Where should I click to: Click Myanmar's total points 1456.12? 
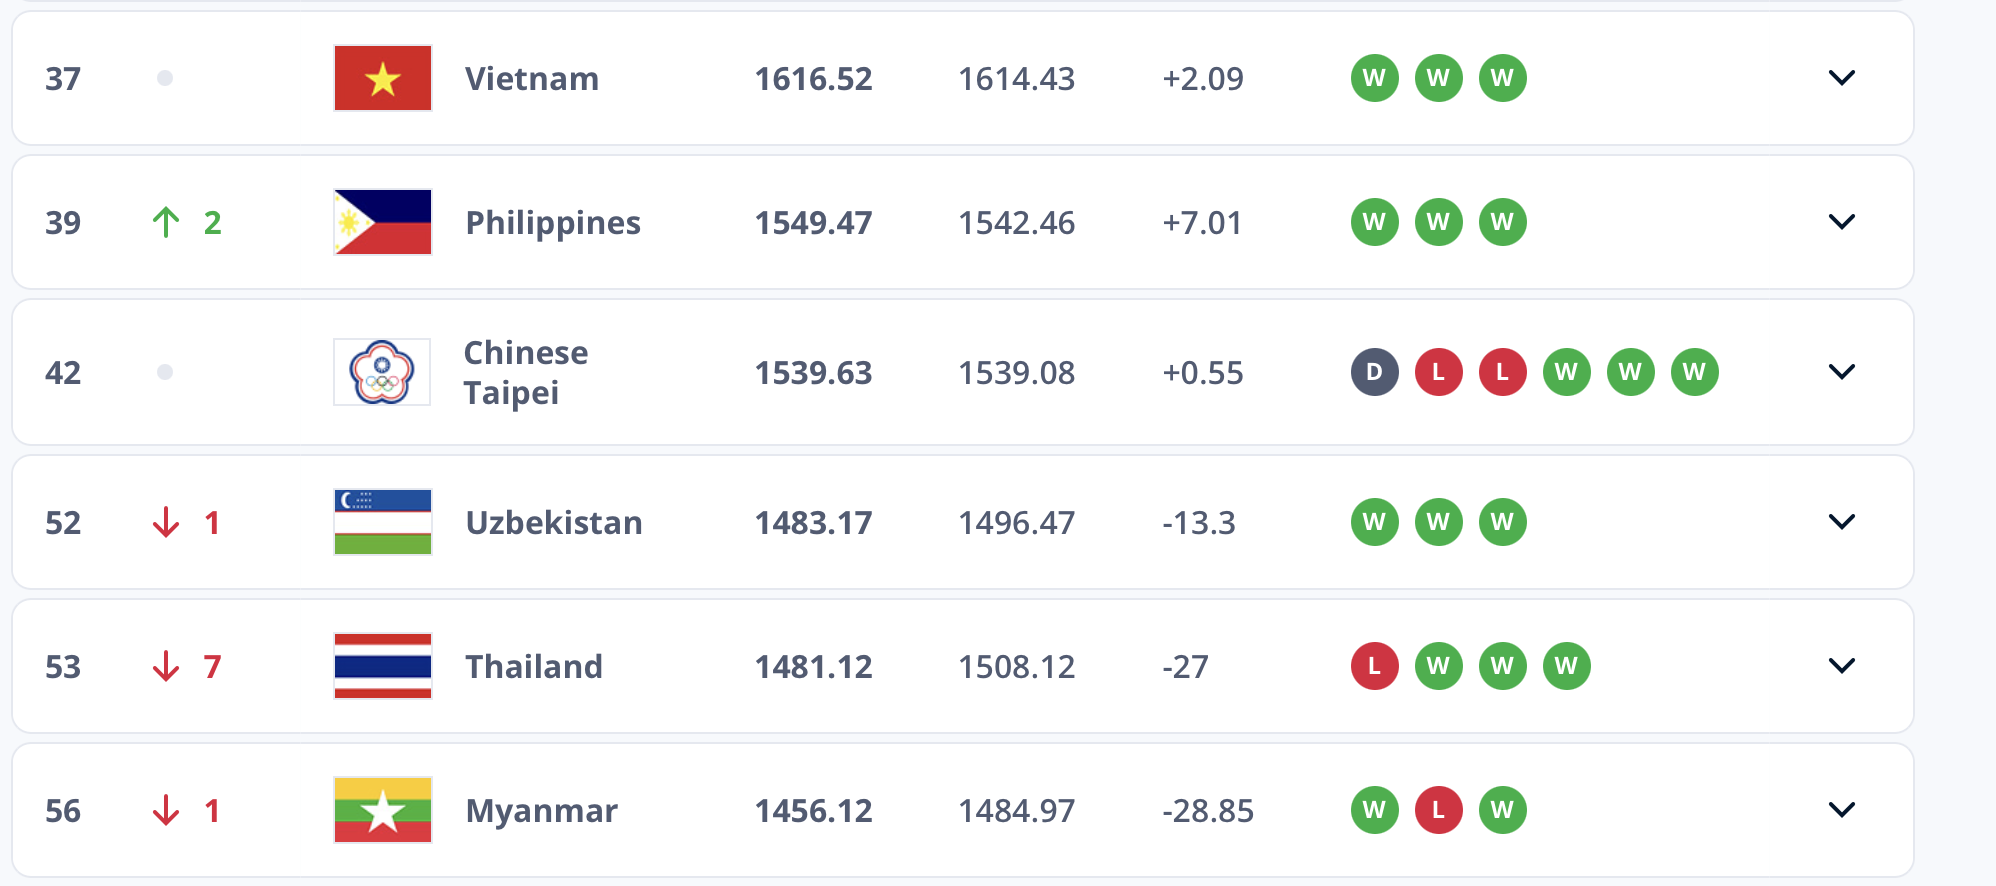[x=813, y=811]
